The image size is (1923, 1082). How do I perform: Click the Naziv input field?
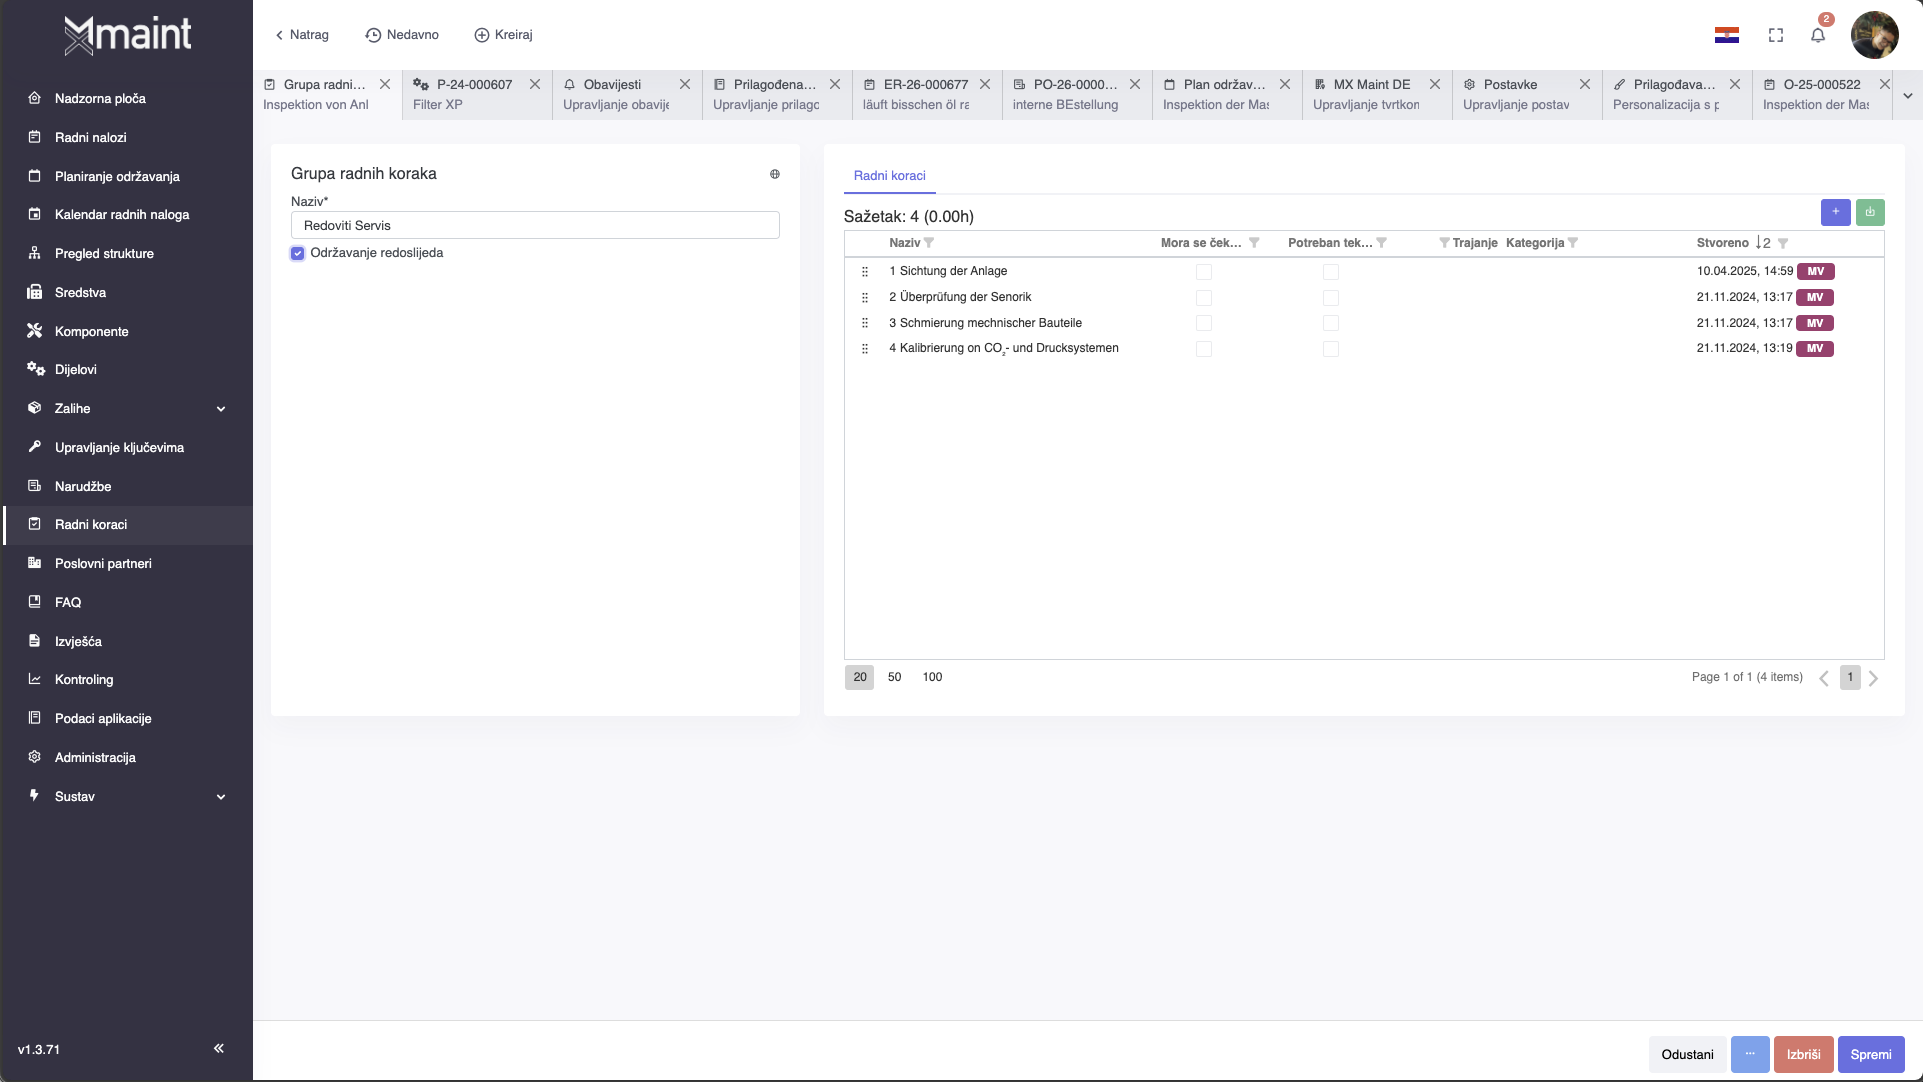(x=535, y=226)
